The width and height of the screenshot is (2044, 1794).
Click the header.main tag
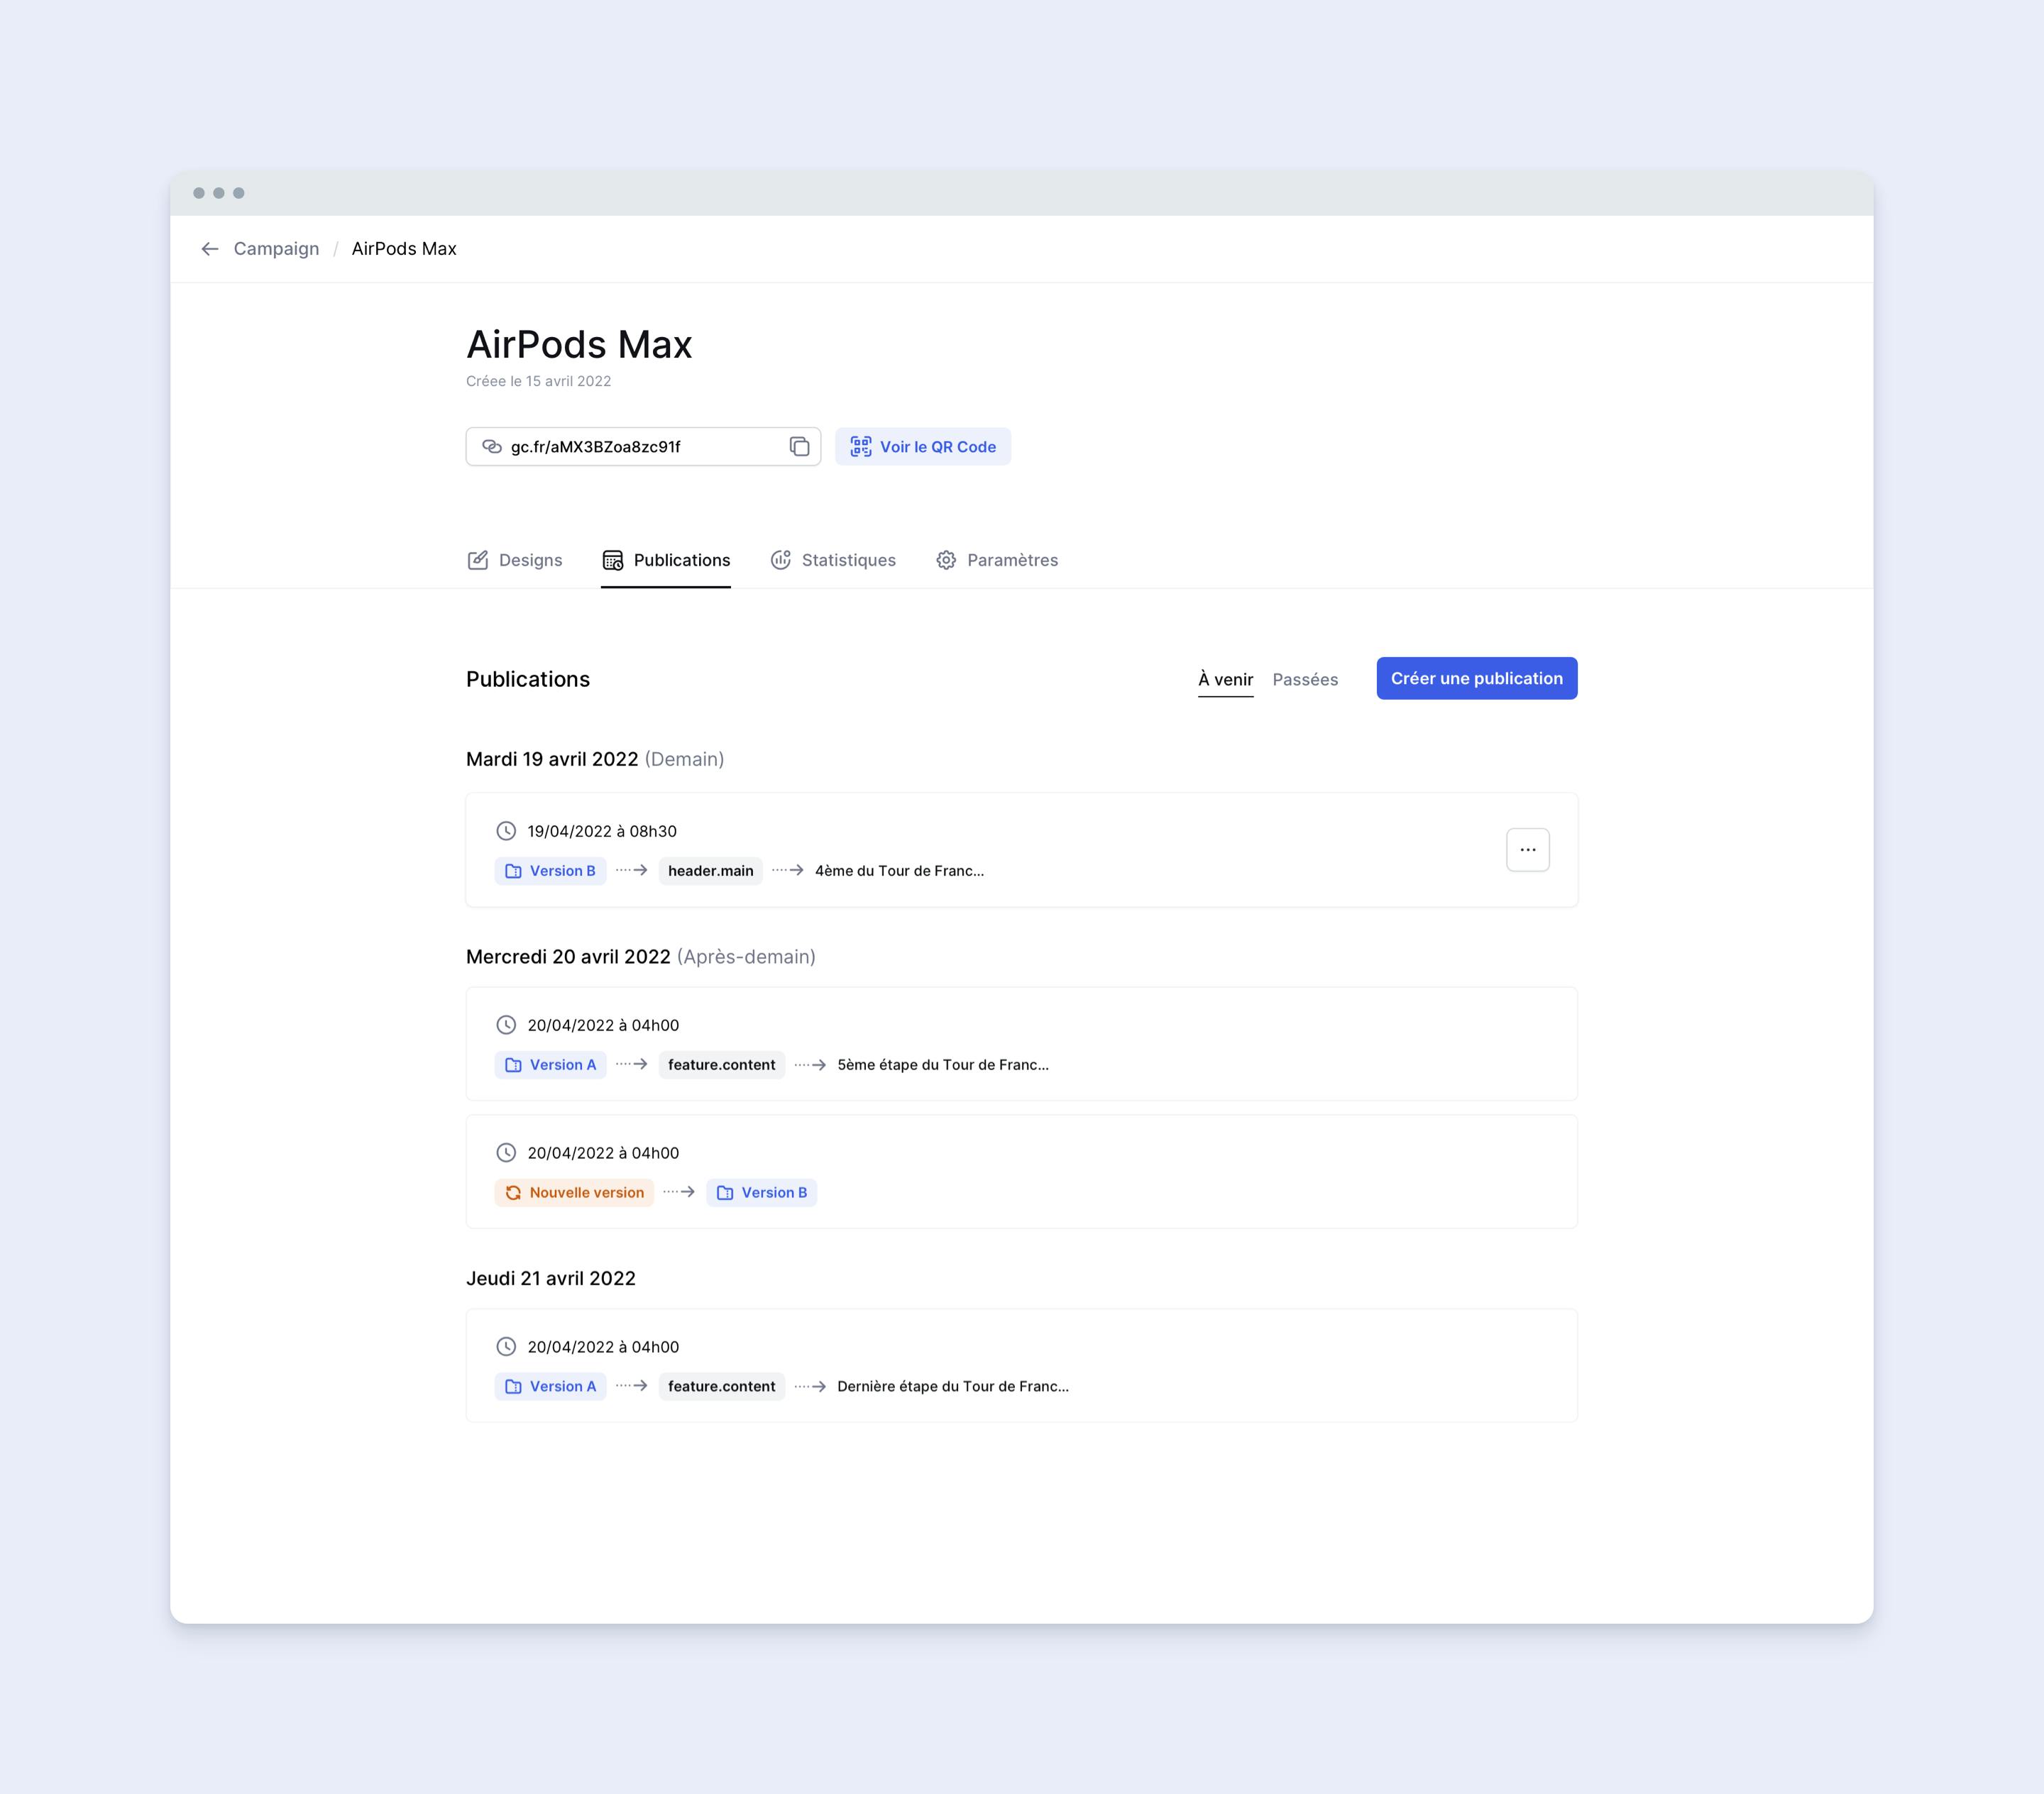(711, 871)
